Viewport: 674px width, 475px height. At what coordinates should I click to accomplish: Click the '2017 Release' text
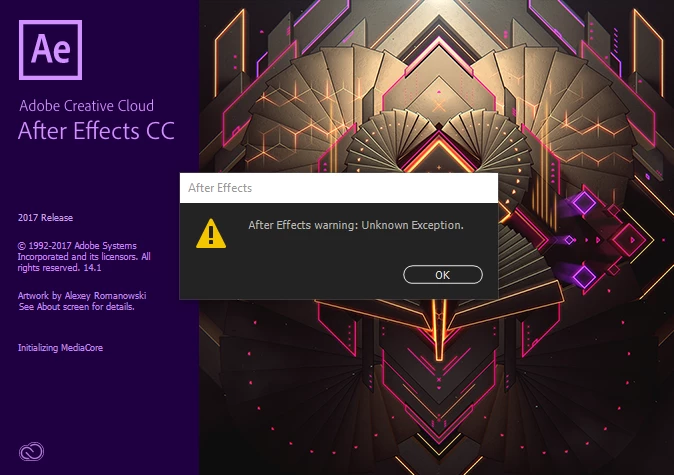[45, 218]
